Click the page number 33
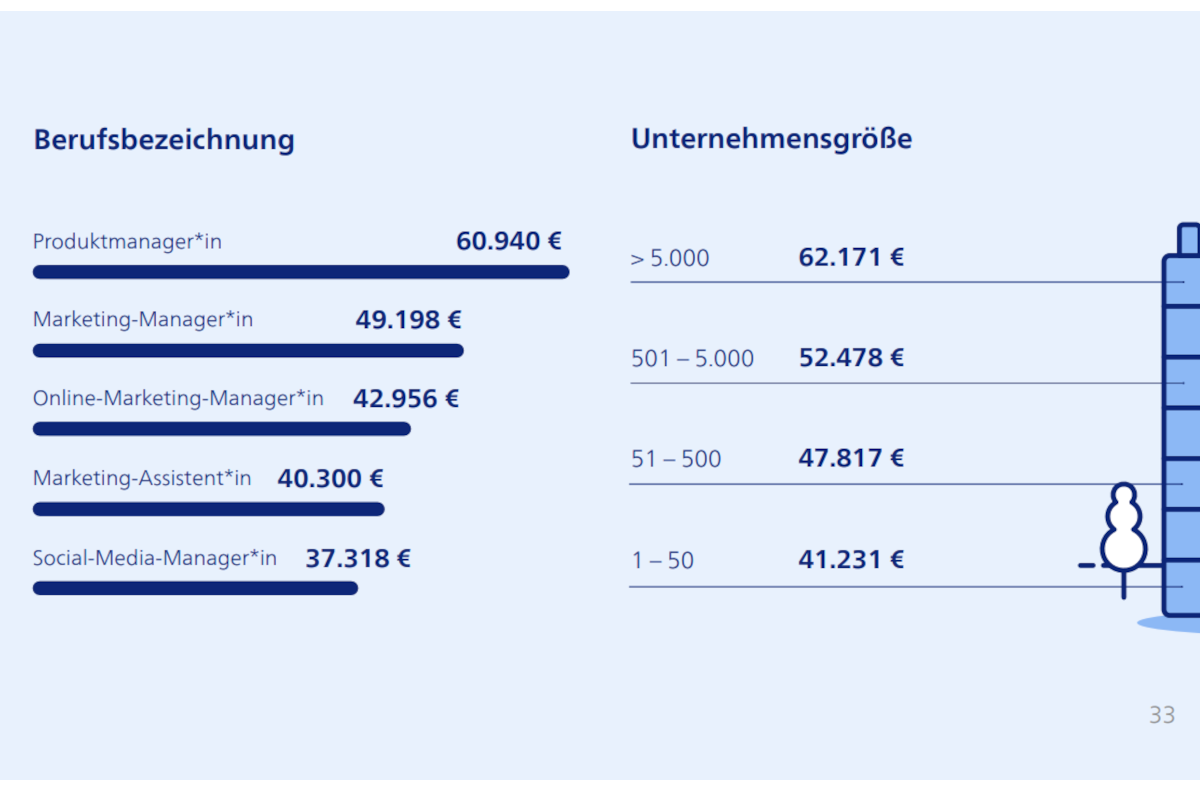 [1161, 715]
